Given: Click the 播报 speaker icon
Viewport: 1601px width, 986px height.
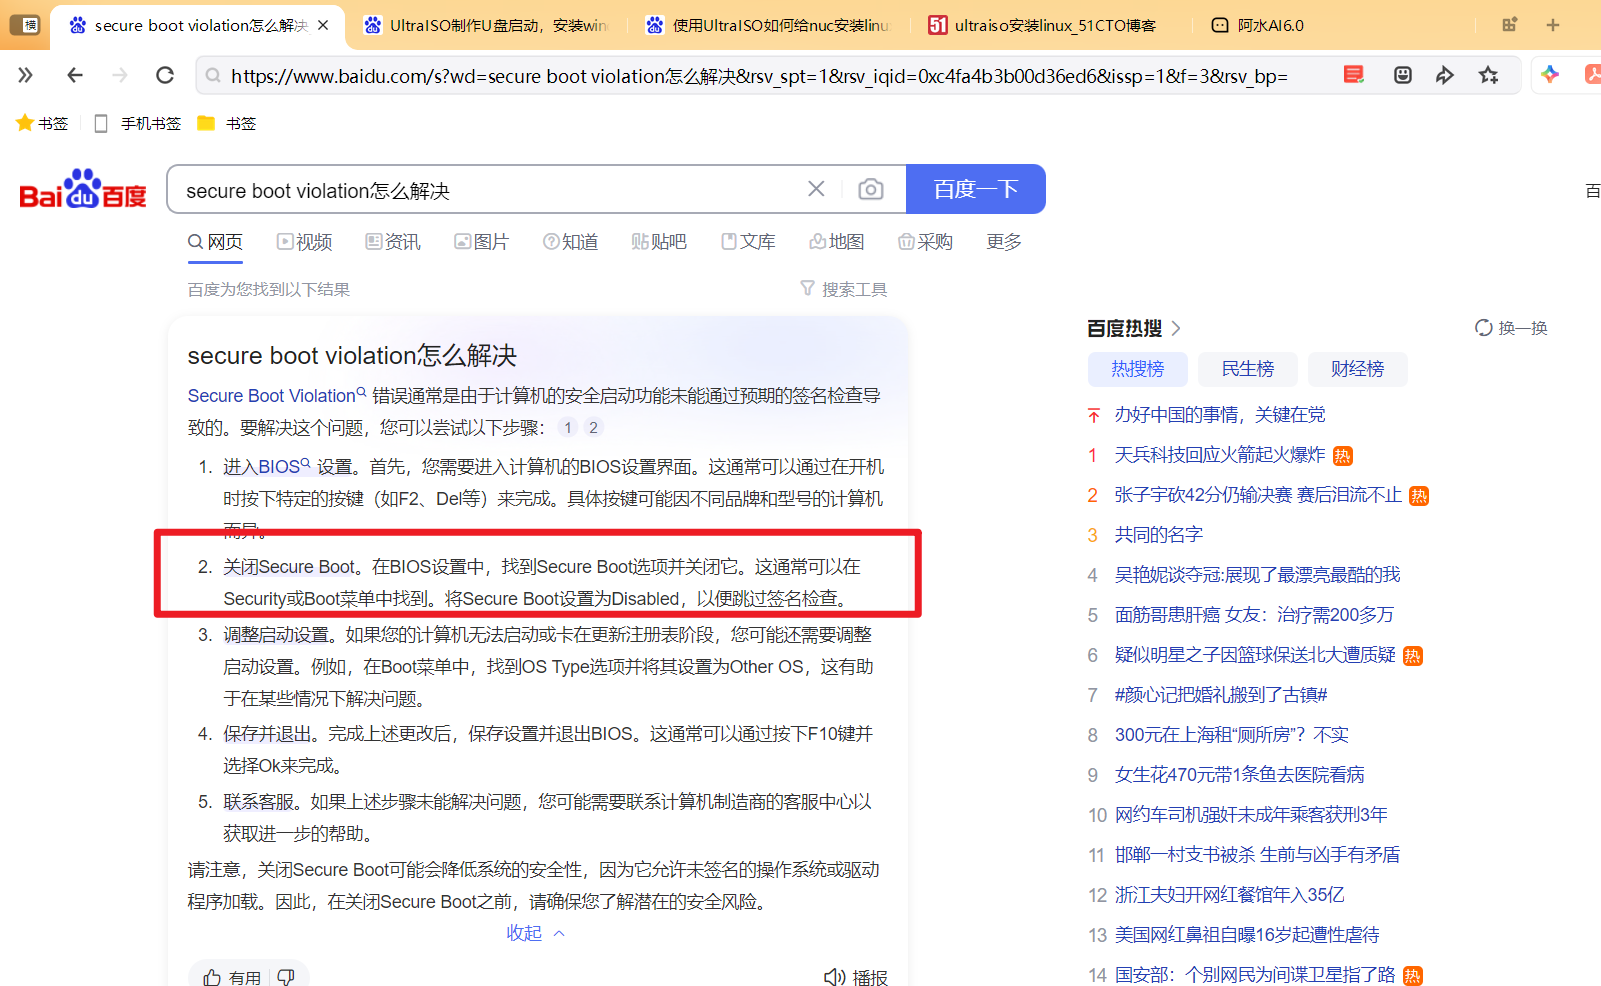Looking at the screenshot, I should pos(856,977).
